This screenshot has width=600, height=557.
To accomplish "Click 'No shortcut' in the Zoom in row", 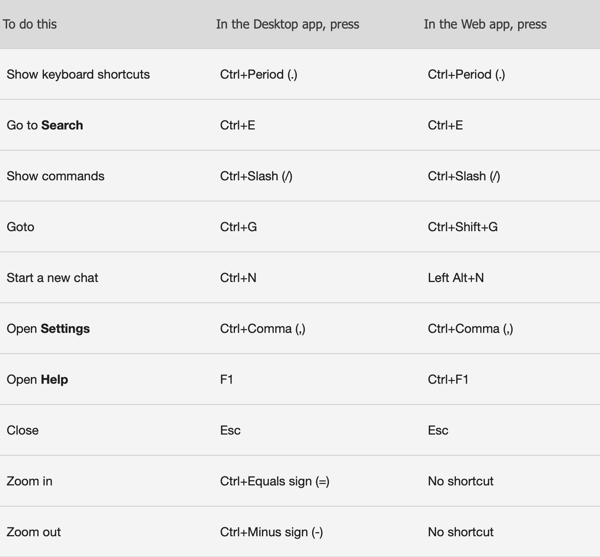I will pyautogui.click(x=460, y=481).
